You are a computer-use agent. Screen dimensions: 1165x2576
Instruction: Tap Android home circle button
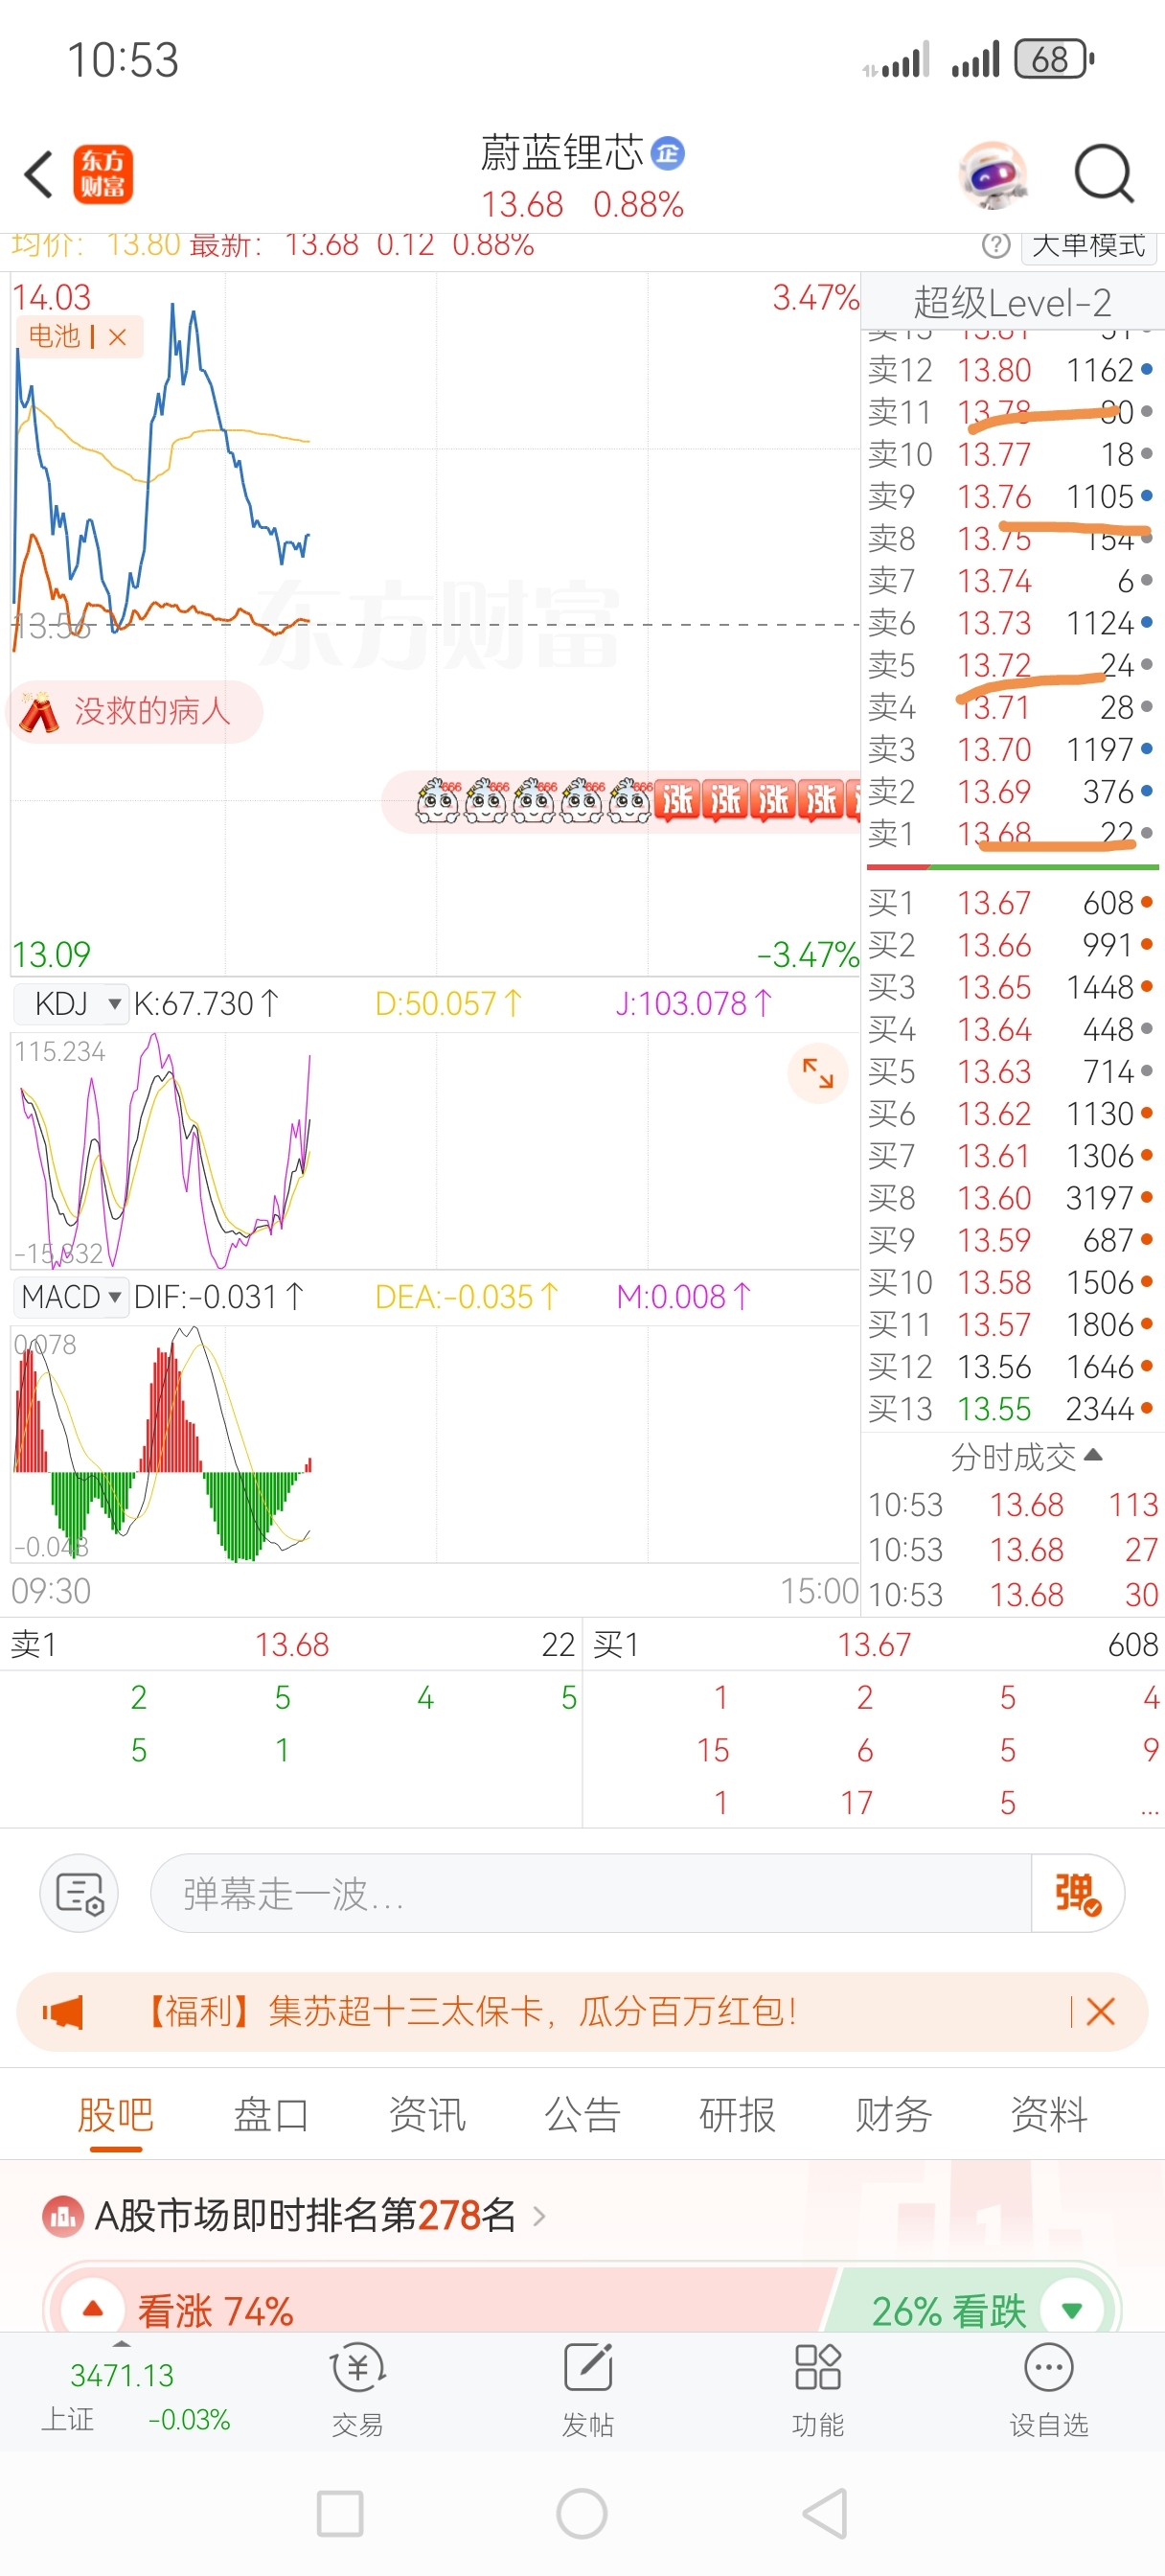tap(582, 2513)
